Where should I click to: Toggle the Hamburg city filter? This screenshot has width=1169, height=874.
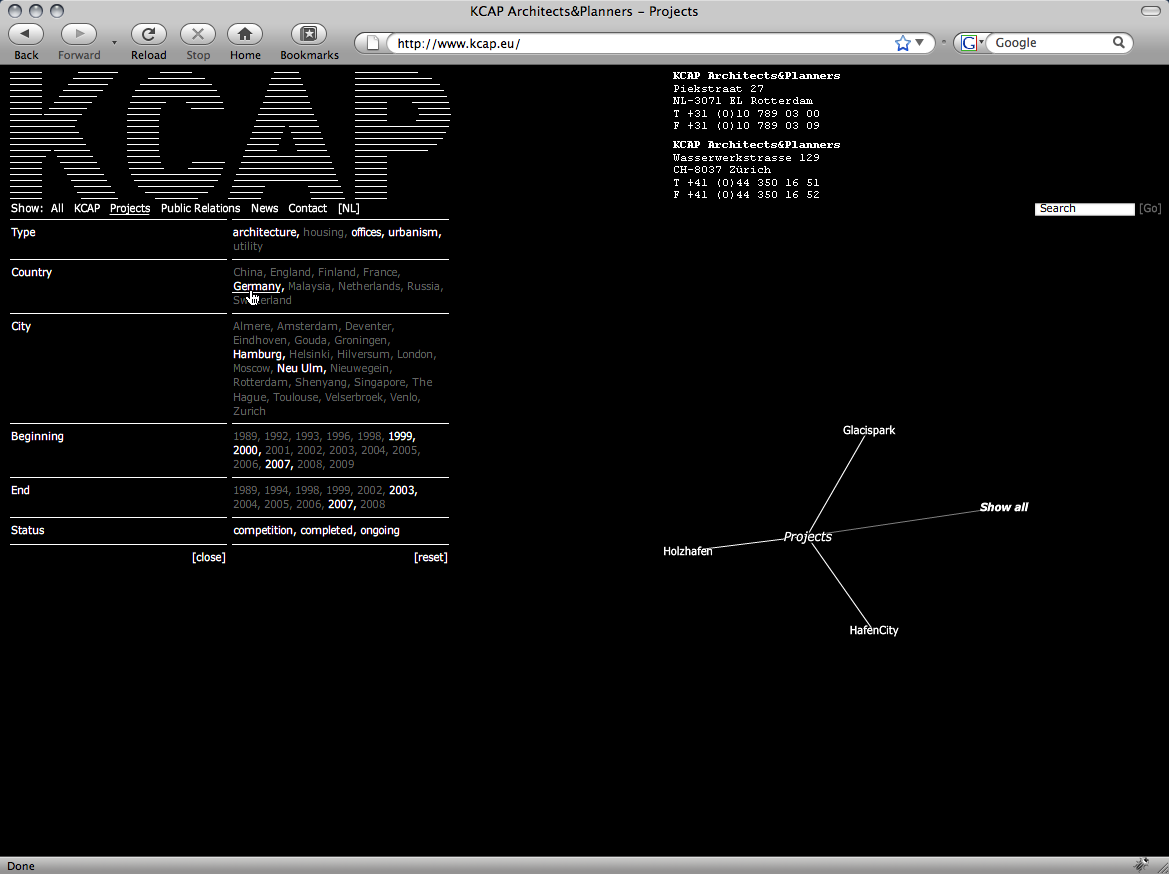point(257,354)
